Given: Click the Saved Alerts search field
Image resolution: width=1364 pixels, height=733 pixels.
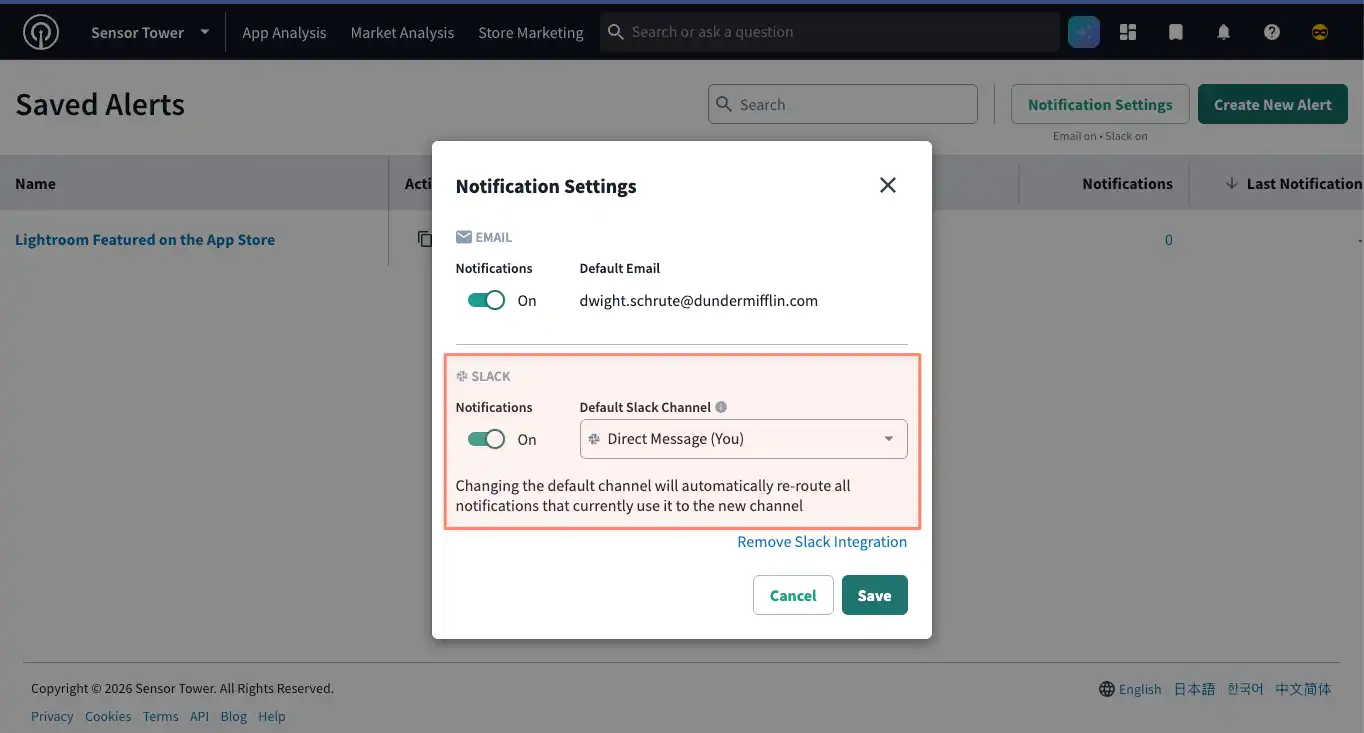Looking at the screenshot, I should (x=843, y=104).
